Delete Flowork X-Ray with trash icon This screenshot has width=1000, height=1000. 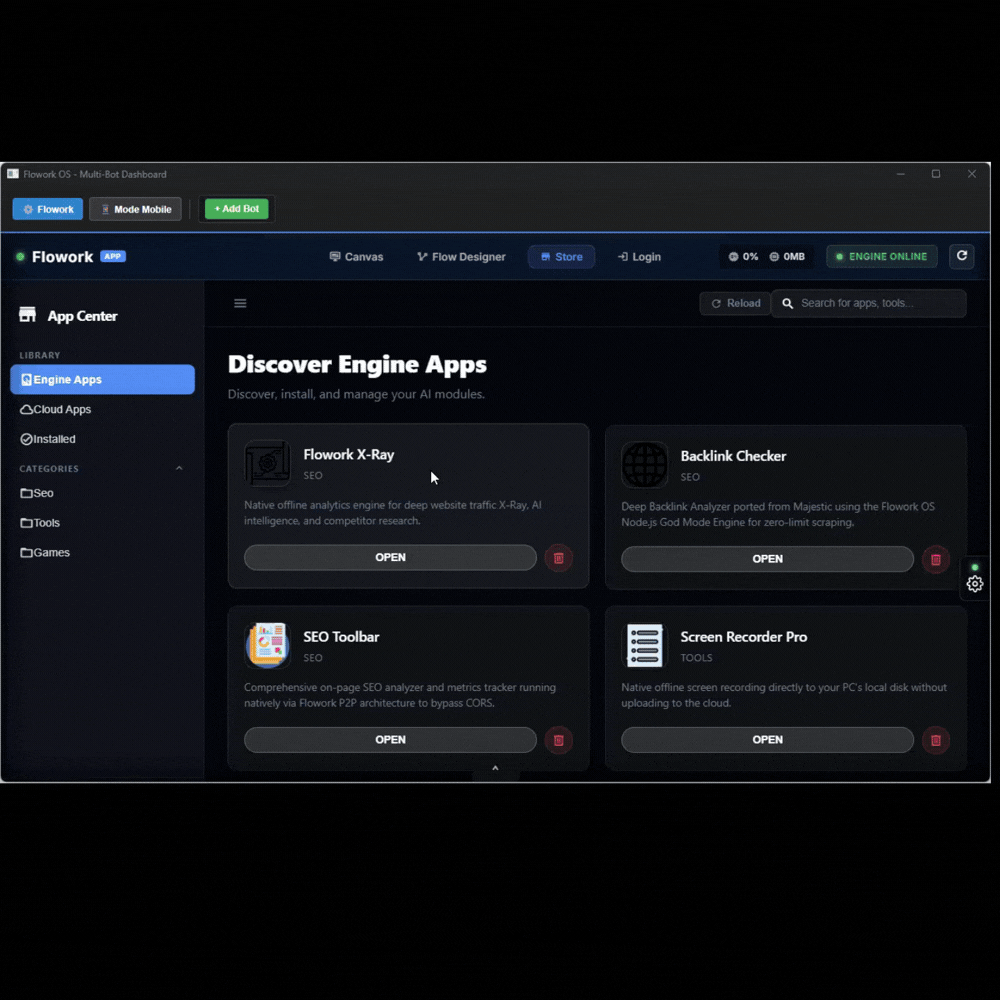click(559, 558)
